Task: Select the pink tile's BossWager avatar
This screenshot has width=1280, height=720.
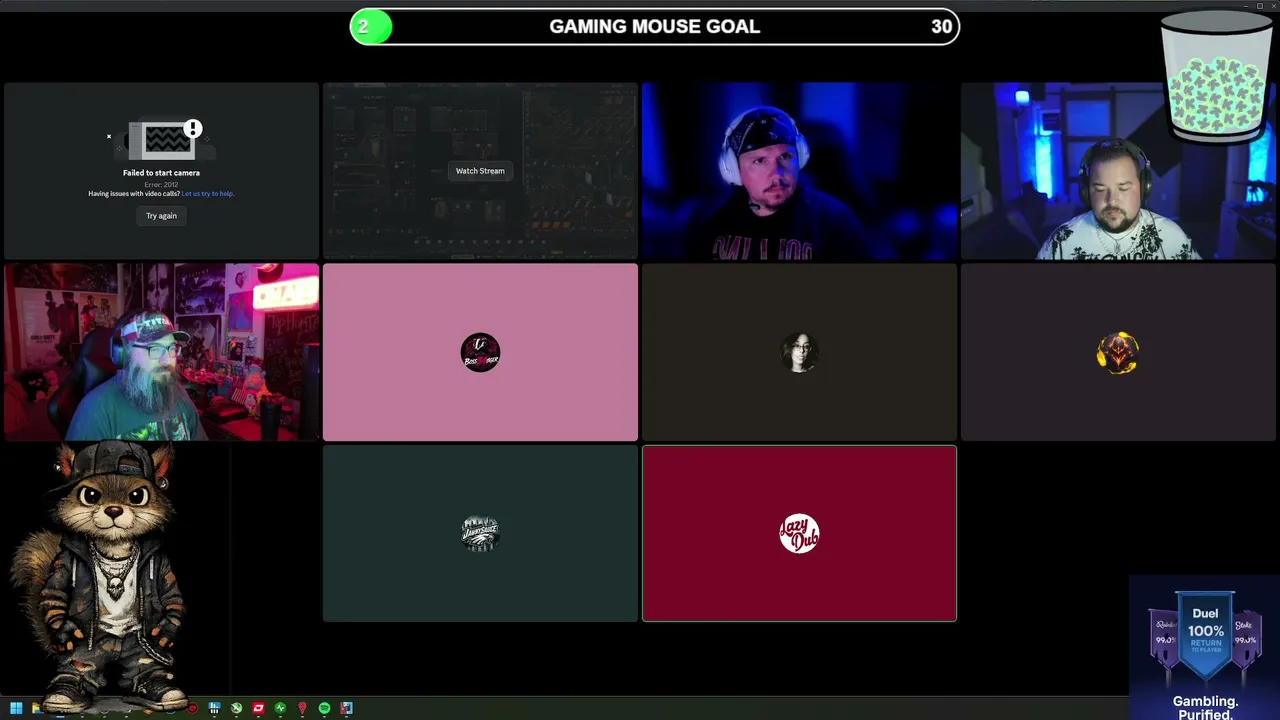Action: tap(480, 352)
